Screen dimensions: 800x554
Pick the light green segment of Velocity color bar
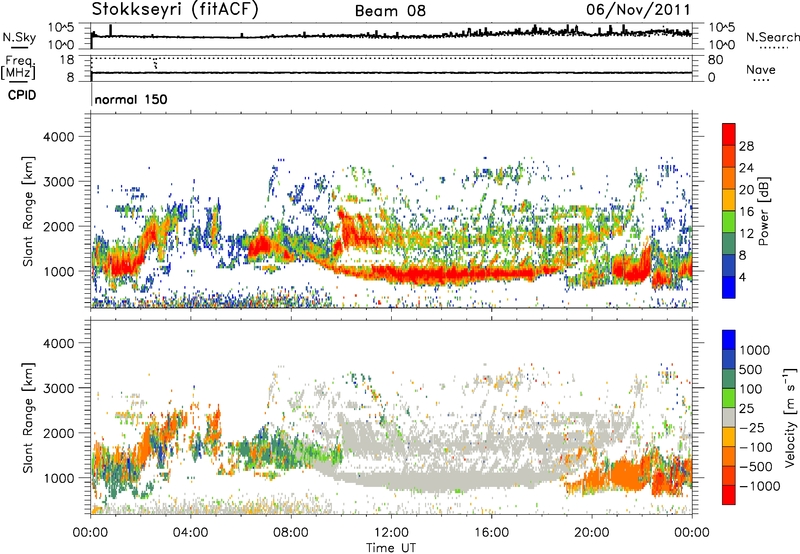point(729,398)
